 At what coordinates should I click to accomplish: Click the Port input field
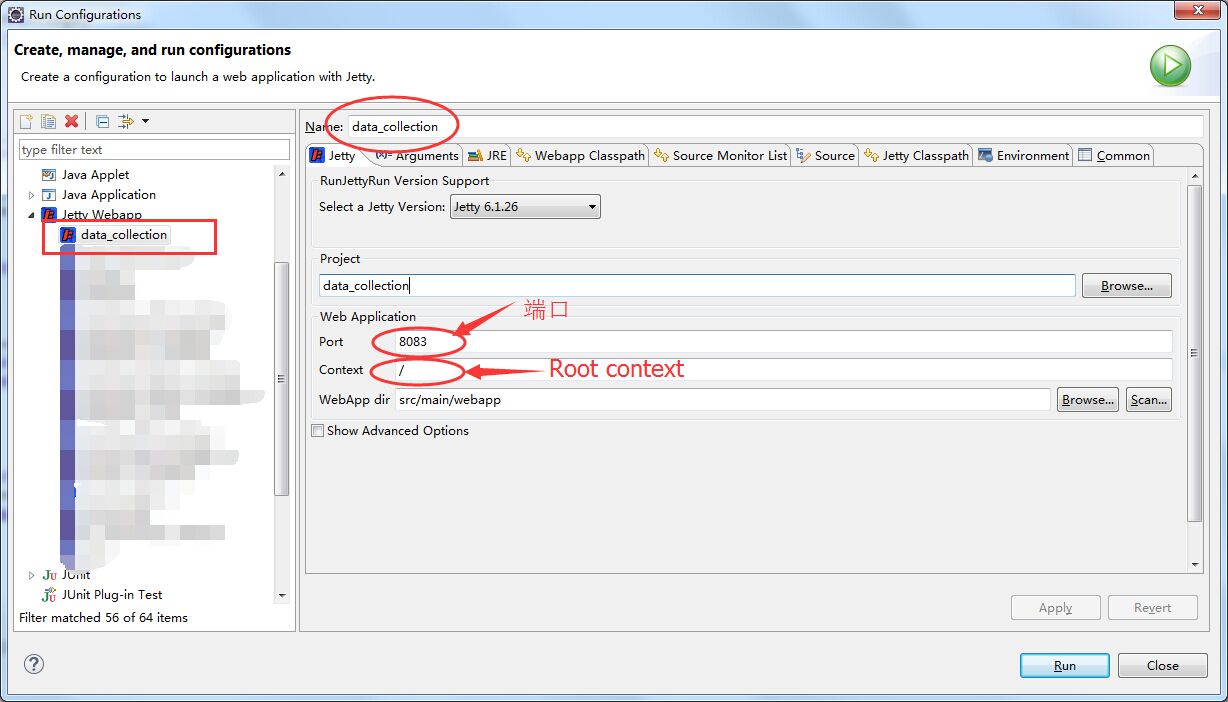[x=783, y=342]
